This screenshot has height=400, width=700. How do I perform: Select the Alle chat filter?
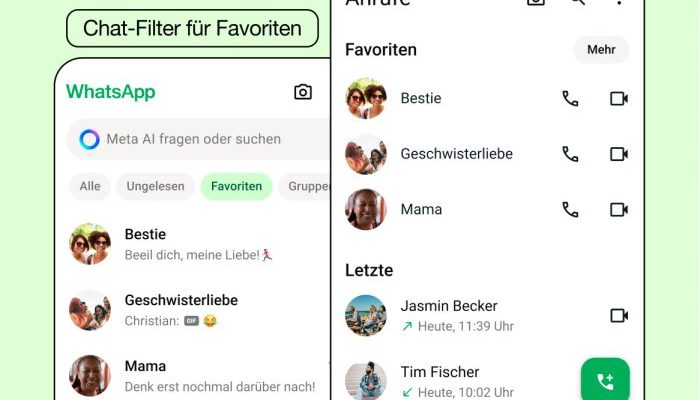(90, 186)
